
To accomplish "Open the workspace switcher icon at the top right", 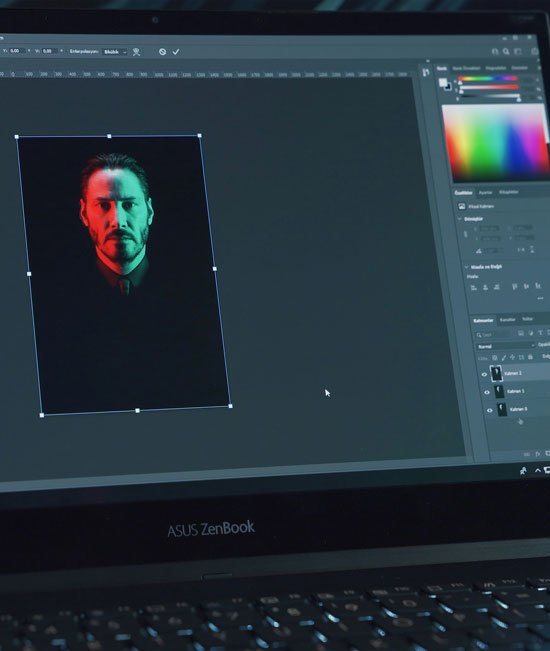I will (x=518, y=51).
